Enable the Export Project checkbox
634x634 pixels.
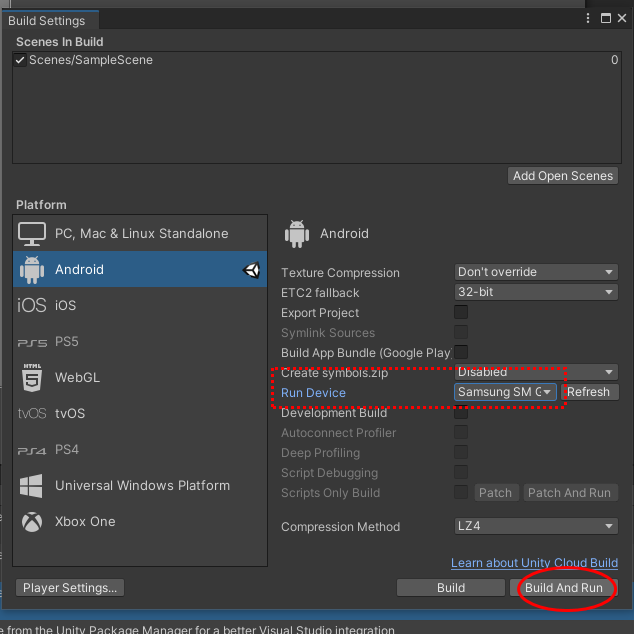click(x=461, y=312)
